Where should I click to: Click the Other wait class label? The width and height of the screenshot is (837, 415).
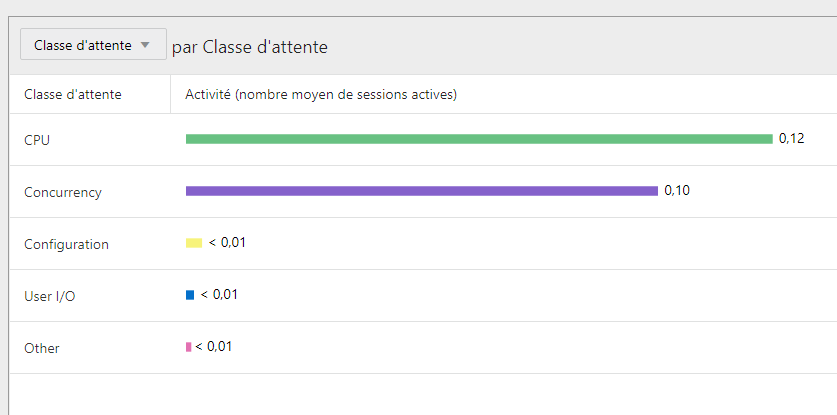[x=42, y=348]
